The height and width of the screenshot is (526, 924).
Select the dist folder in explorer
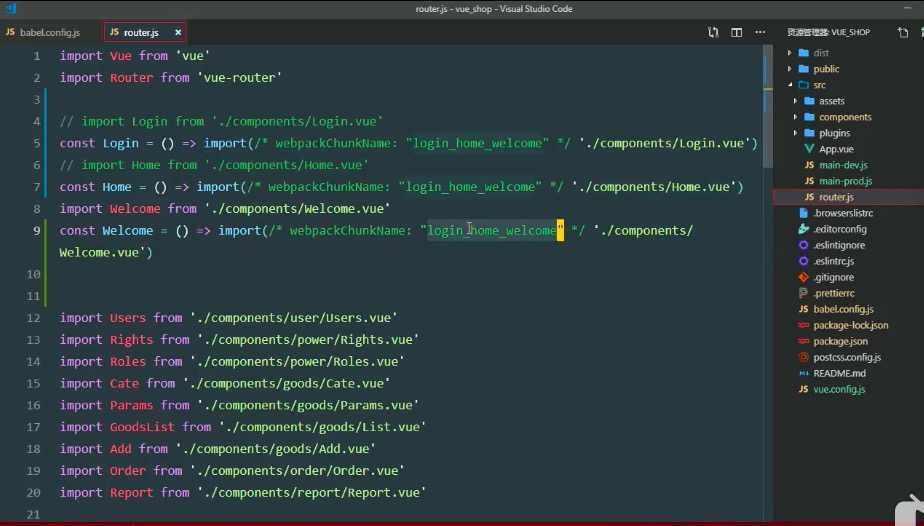[821, 53]
